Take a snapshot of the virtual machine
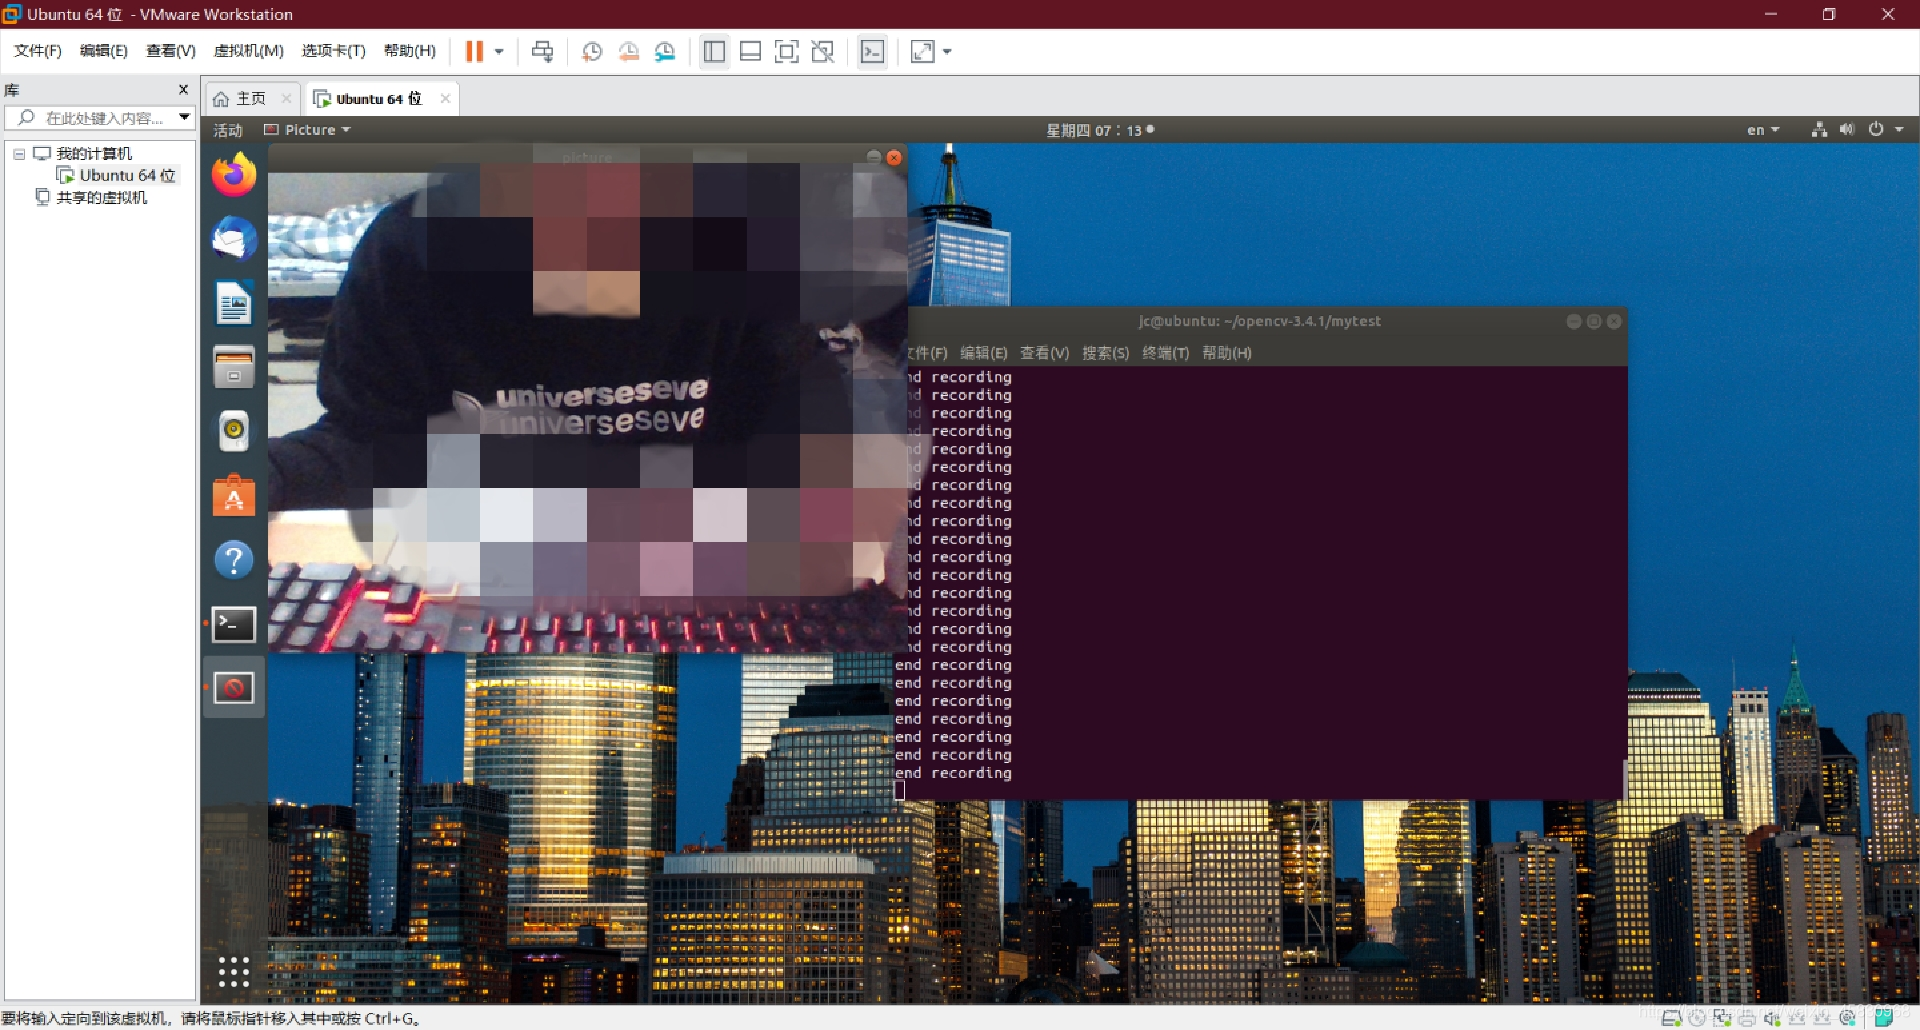 (592, 51)
